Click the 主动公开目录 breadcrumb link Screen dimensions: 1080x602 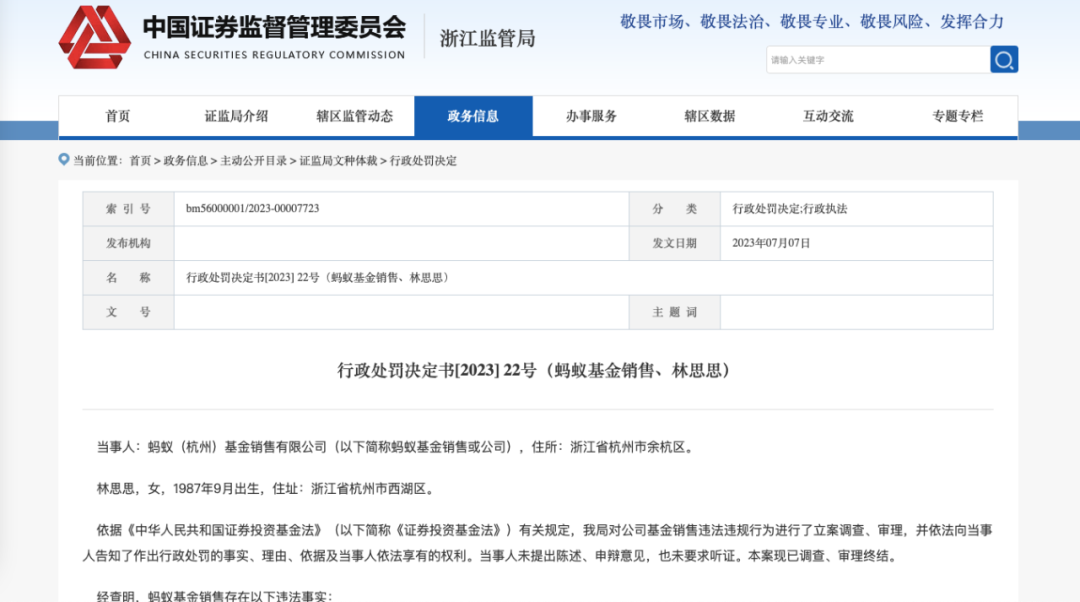[x=253, y=160]
